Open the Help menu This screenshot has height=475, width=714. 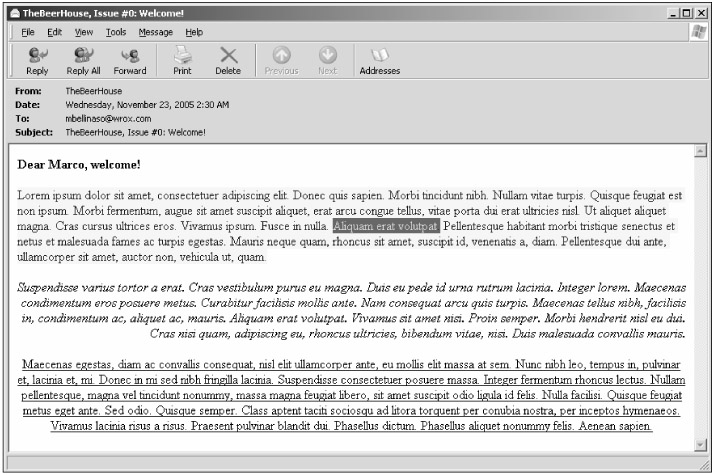(194, 32)
